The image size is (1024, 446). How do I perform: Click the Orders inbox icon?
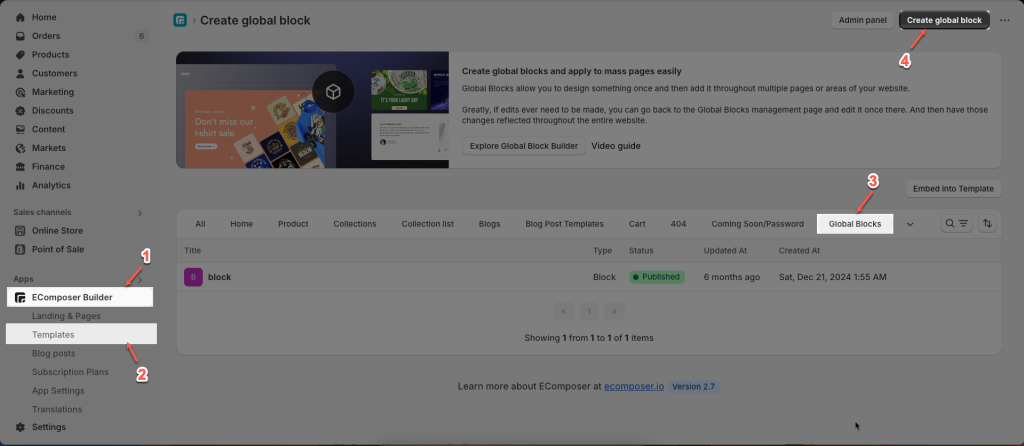[x=20, y=36]
